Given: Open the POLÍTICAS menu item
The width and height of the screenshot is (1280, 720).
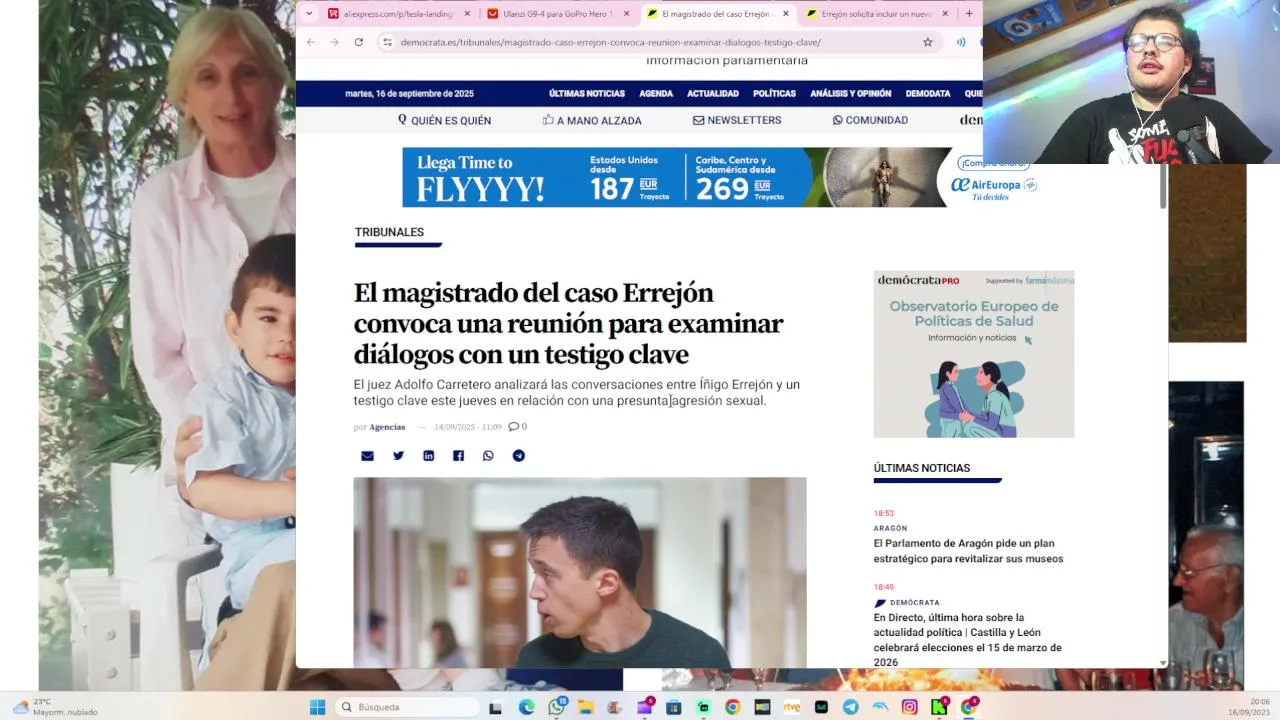Looking at the screenshot, I should [774, 94].
